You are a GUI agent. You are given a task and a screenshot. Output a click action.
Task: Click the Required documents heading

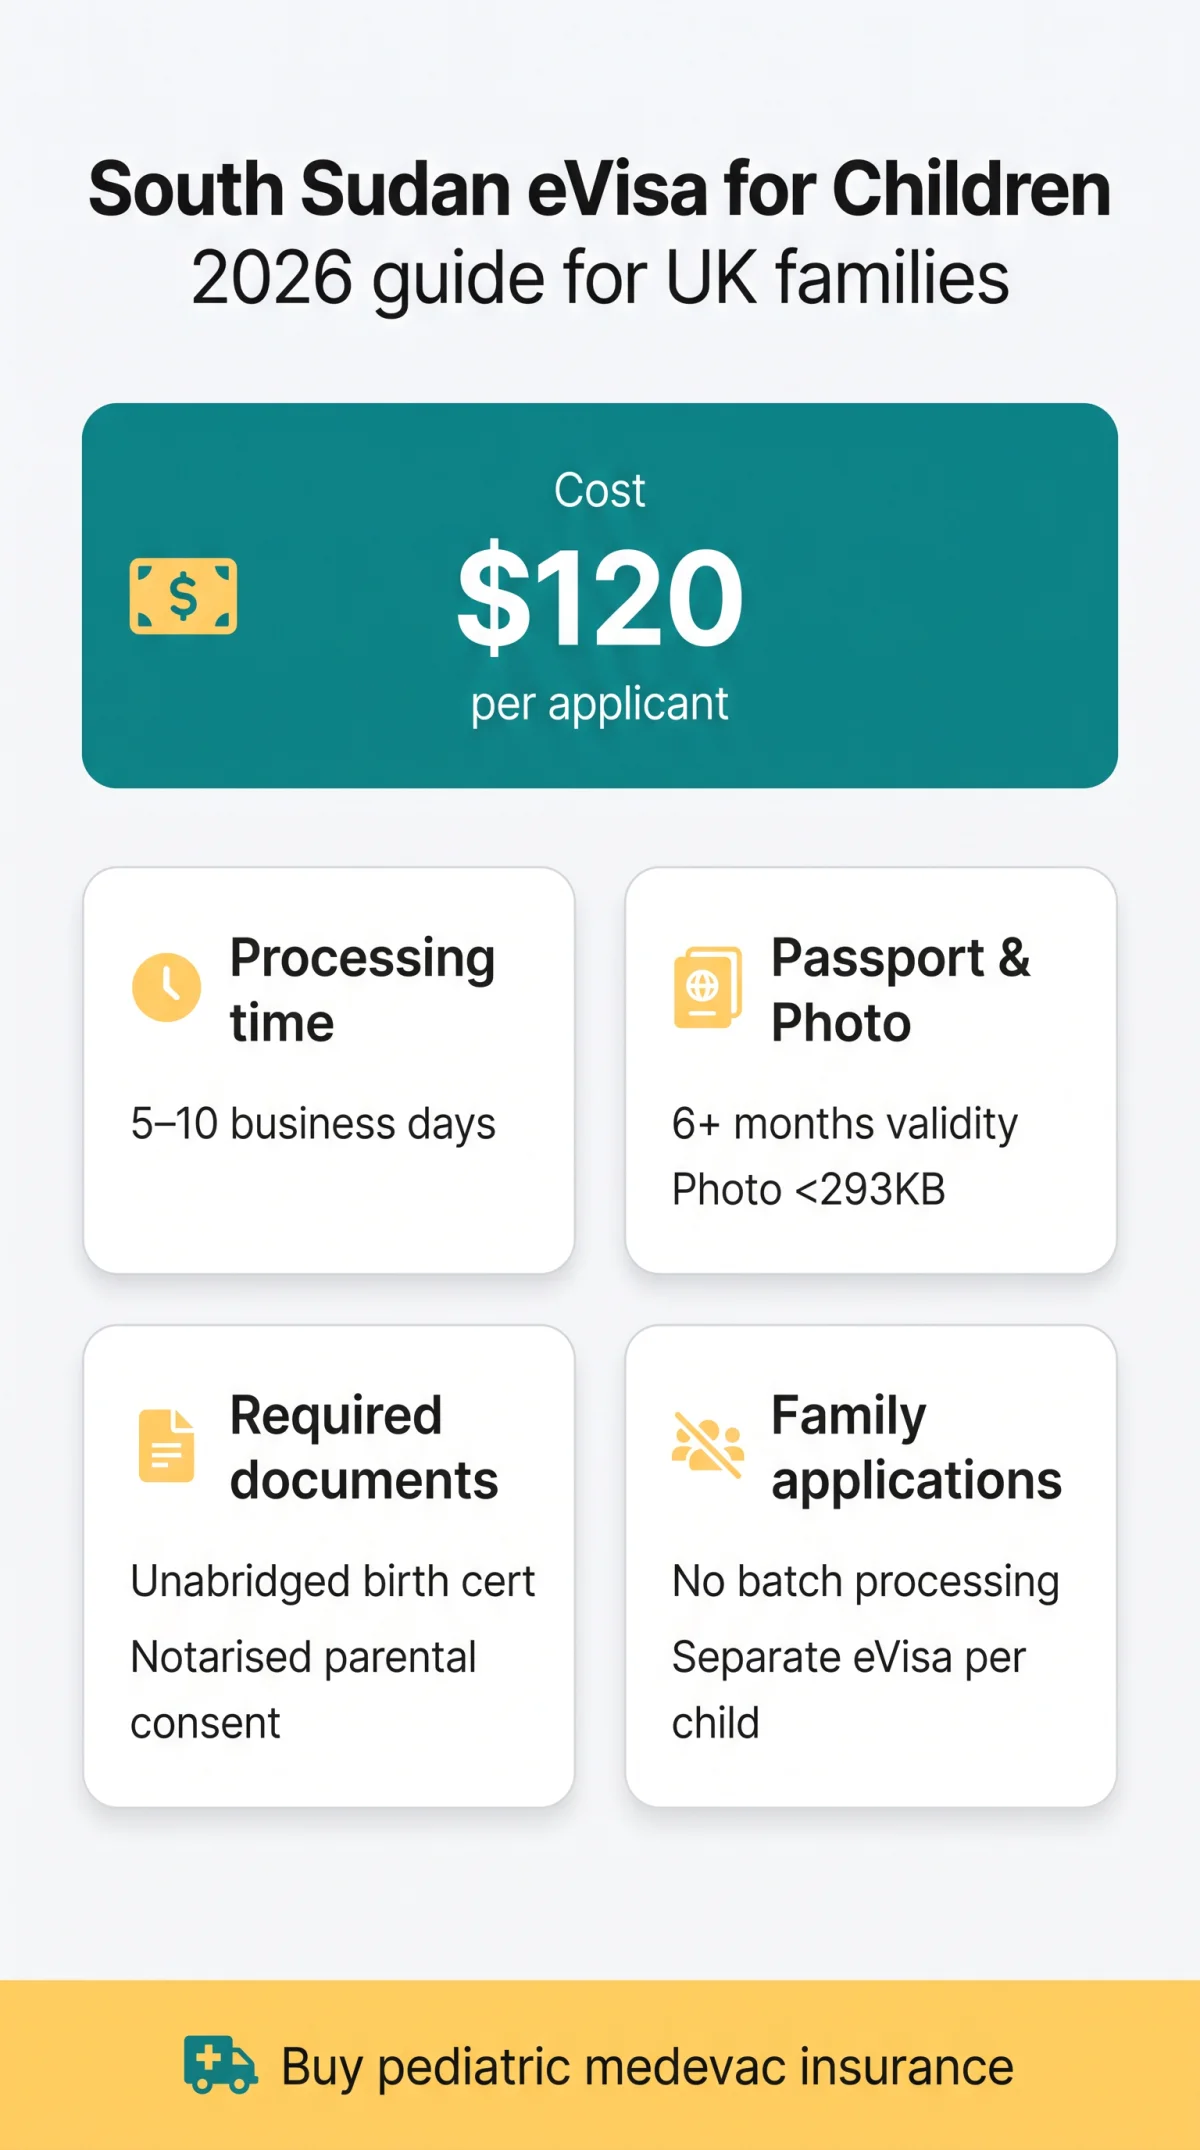[364, 1447]
